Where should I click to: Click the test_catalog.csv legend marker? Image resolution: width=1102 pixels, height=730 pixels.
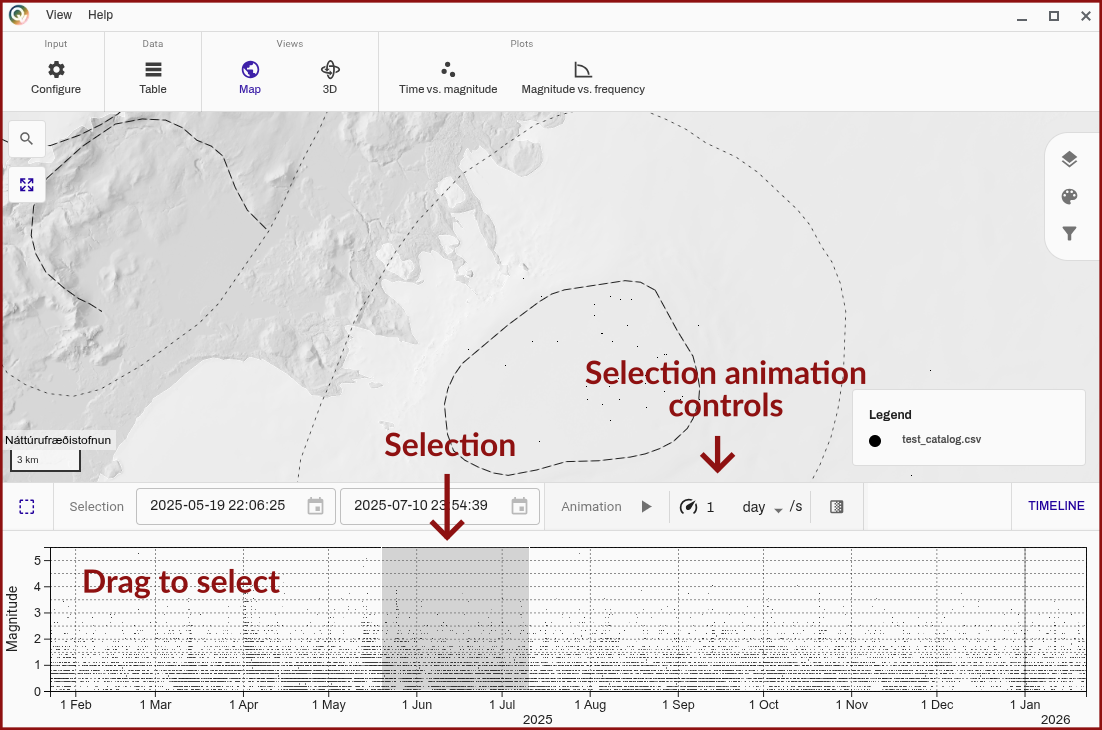875,441
